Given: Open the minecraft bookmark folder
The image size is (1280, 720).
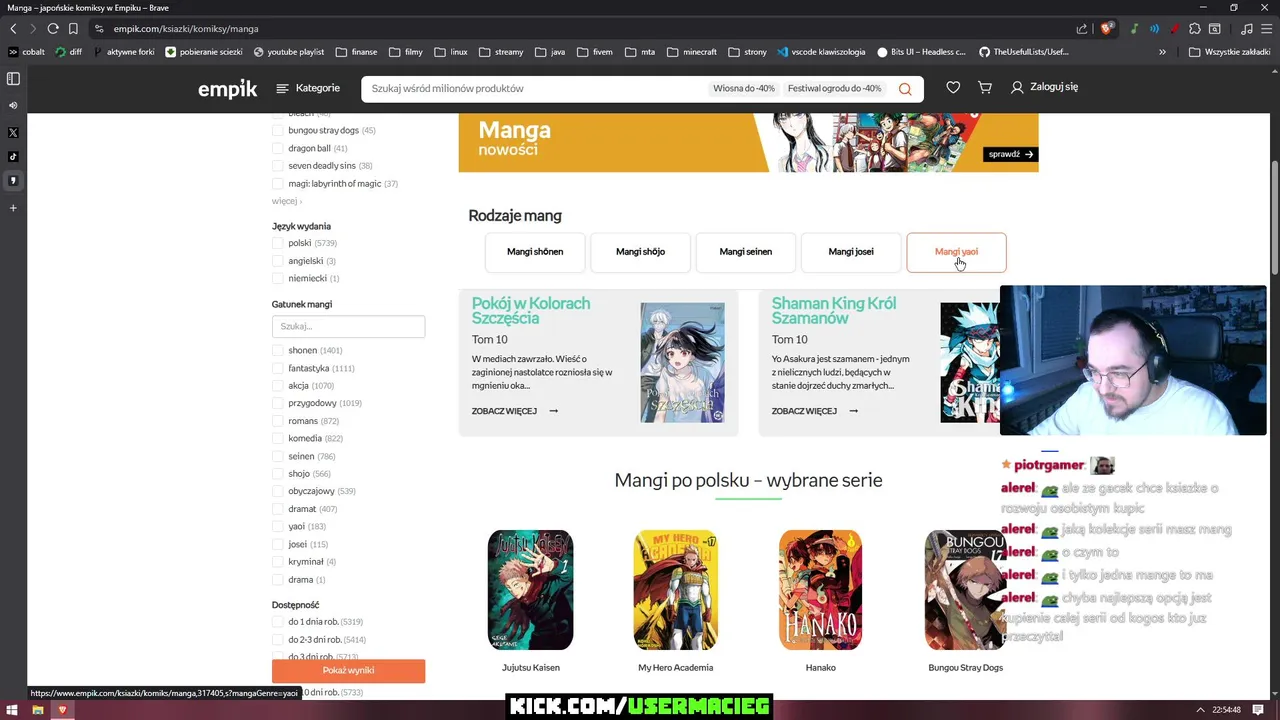Looking at the screenshot, I should [692, 52].
